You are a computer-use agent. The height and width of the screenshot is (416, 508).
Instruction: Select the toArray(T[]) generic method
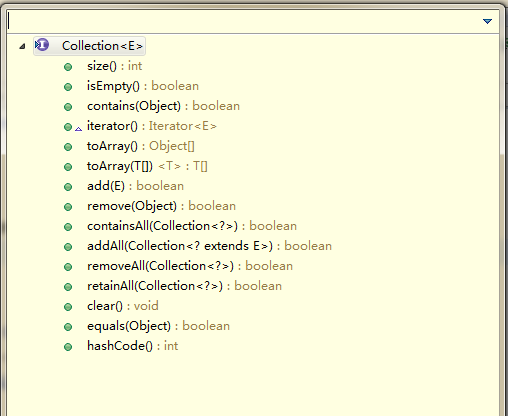(x=147, y=166)
